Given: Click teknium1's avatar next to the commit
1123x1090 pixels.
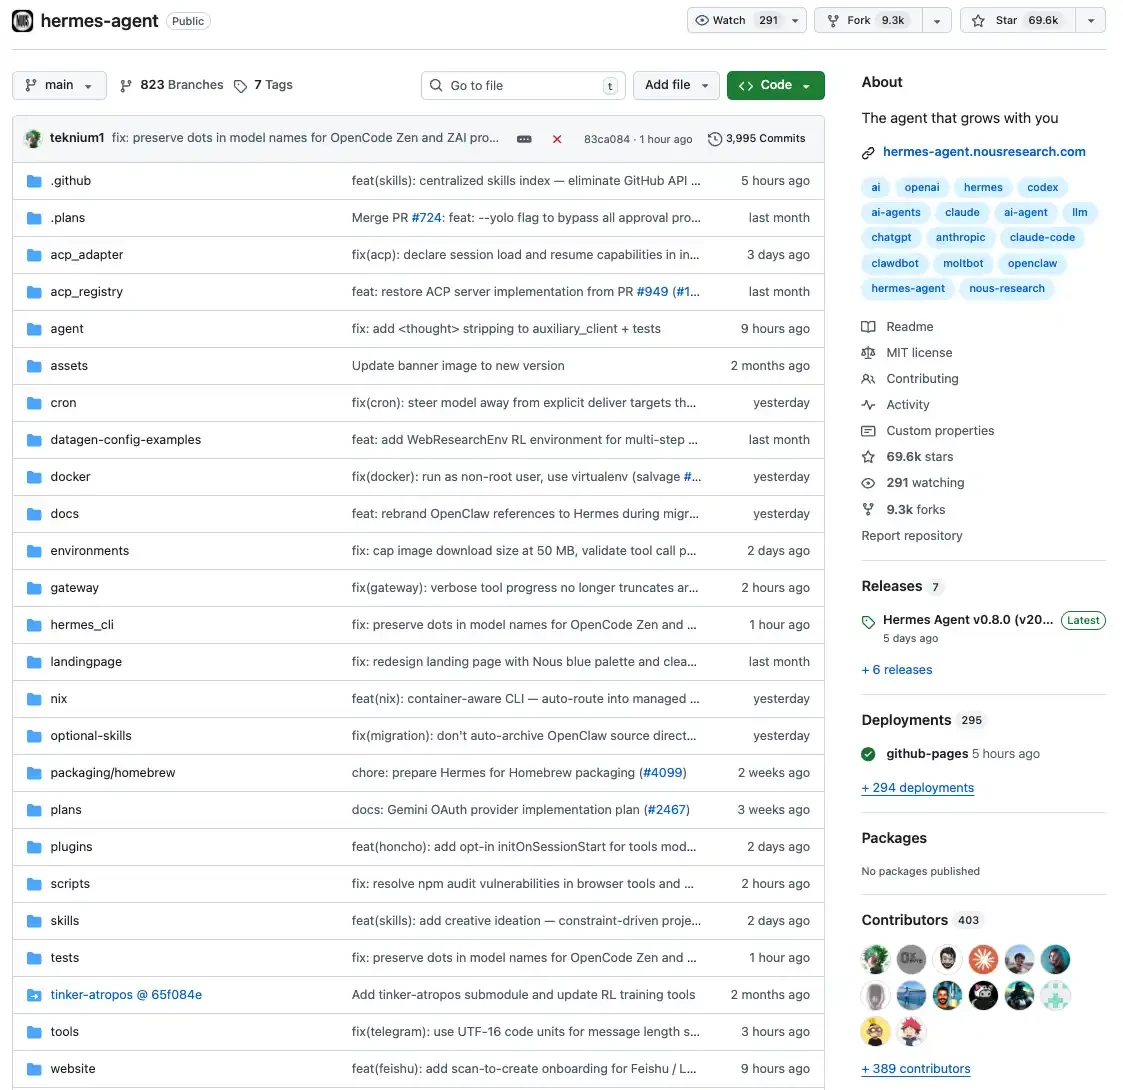Looking at the screenshot, I should [x=33, y=139].
